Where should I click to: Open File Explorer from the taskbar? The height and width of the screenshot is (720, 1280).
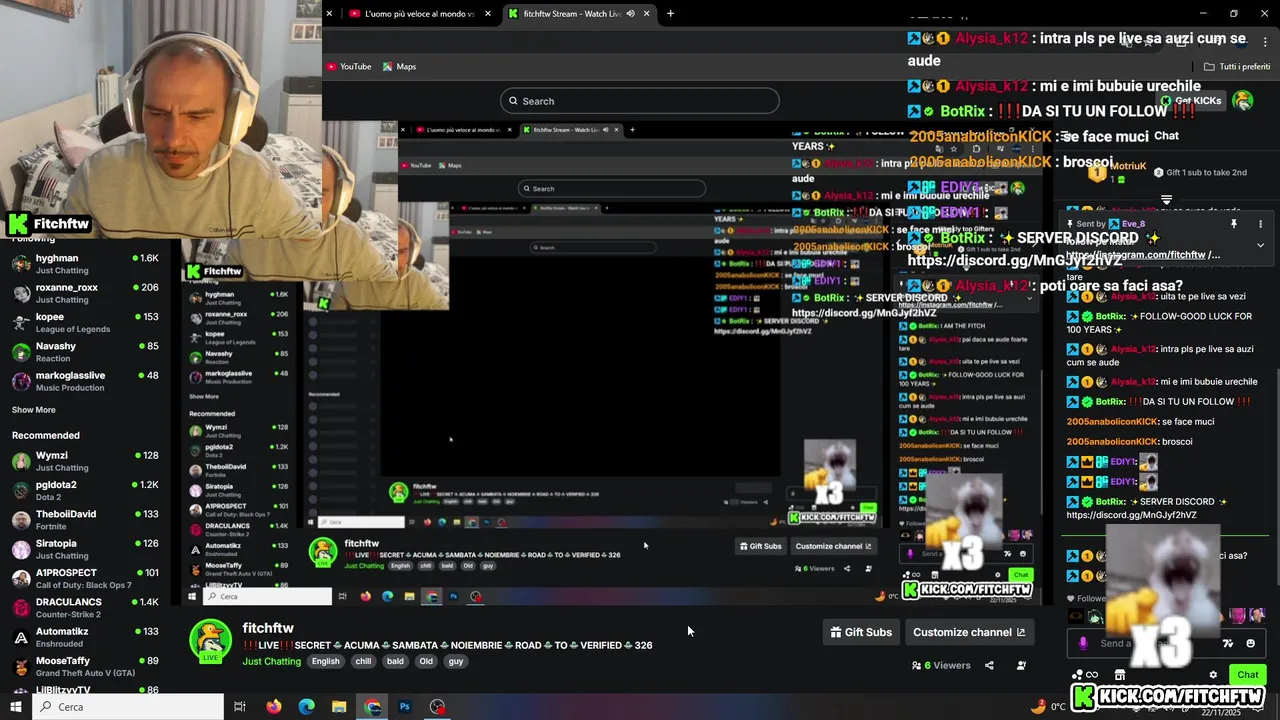(x=339, y=707)
